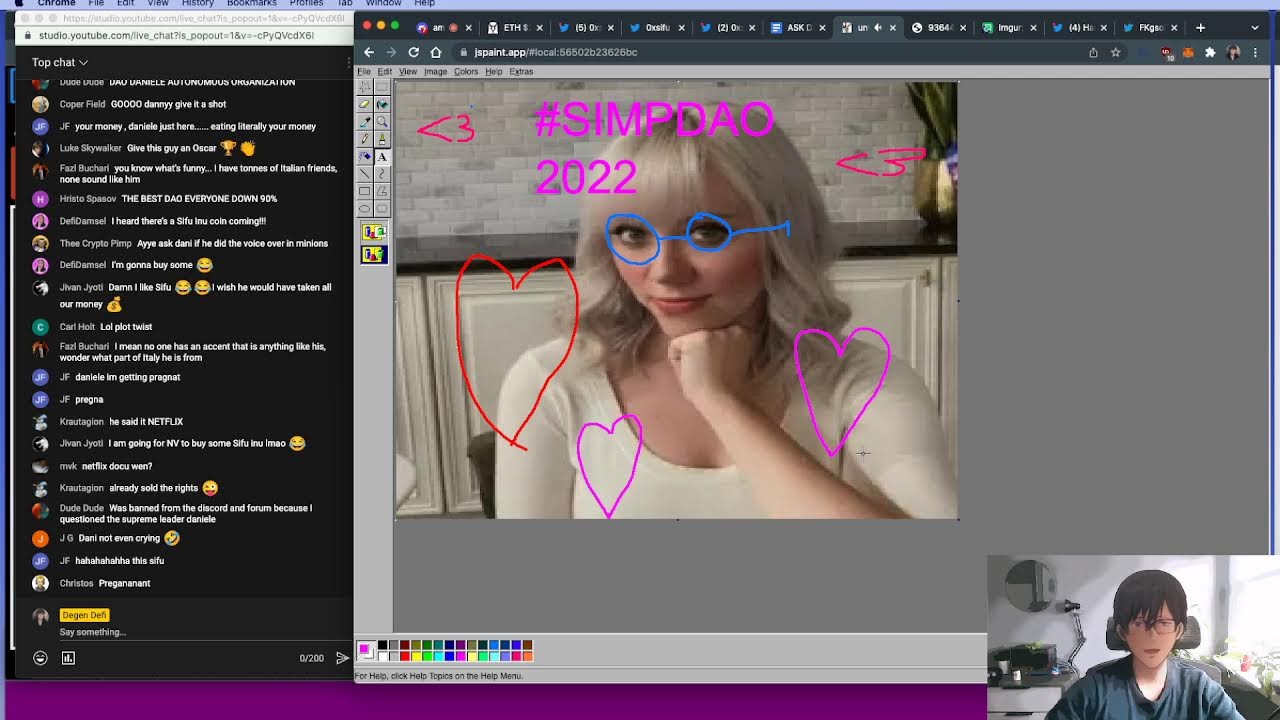Switch to the 0xsifu Twitter tab
Image resolution: width=1280 pixels, height=720 pixels.
[x=658, y=28]
